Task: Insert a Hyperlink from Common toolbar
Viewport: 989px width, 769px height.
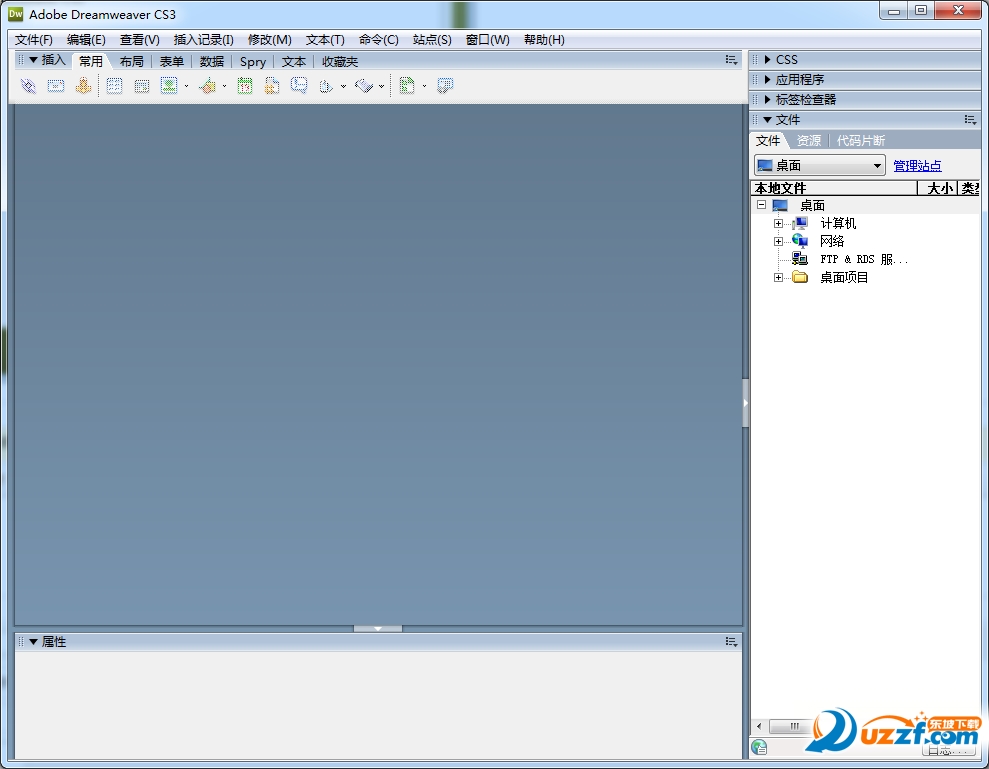Action: coord(28,86)
